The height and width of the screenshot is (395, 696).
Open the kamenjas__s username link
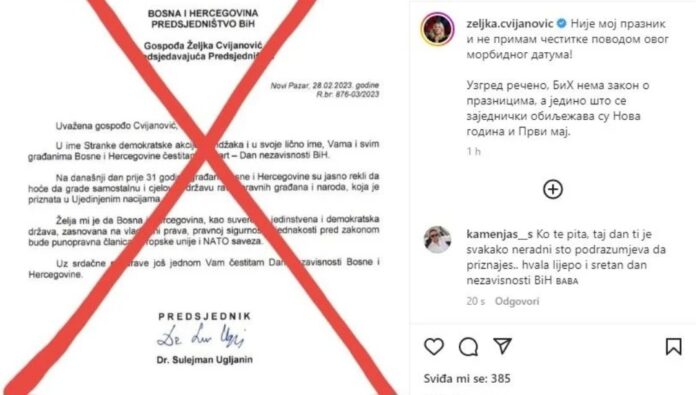click(x=499, y=234)
